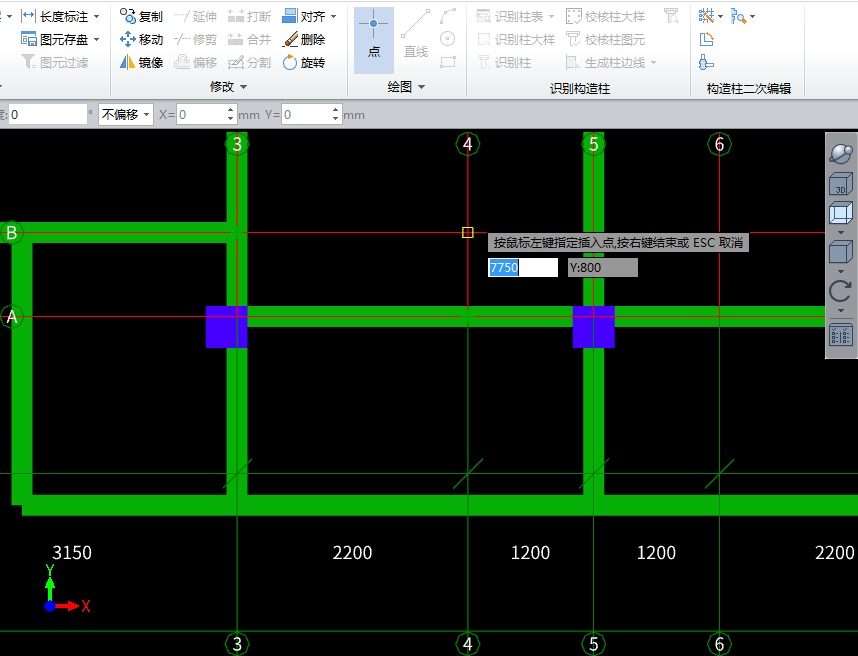Click the 删除 (Delete) tool

304,39
